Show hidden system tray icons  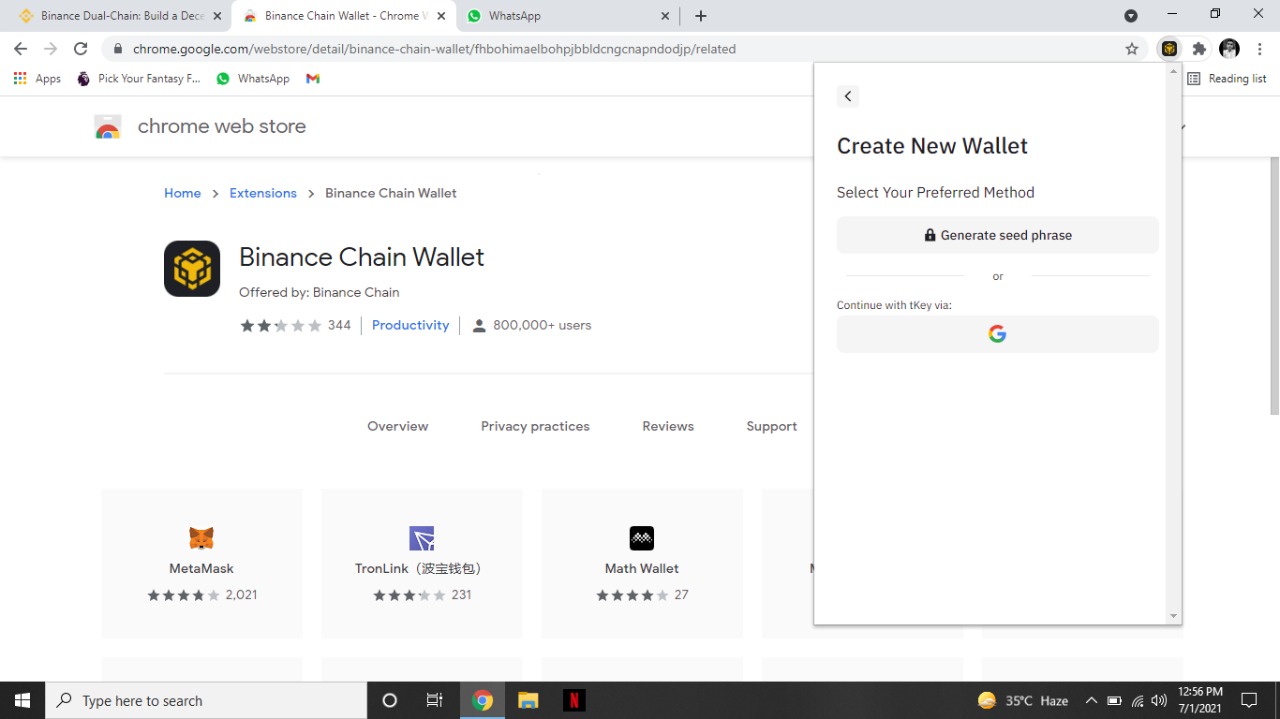1091,700
